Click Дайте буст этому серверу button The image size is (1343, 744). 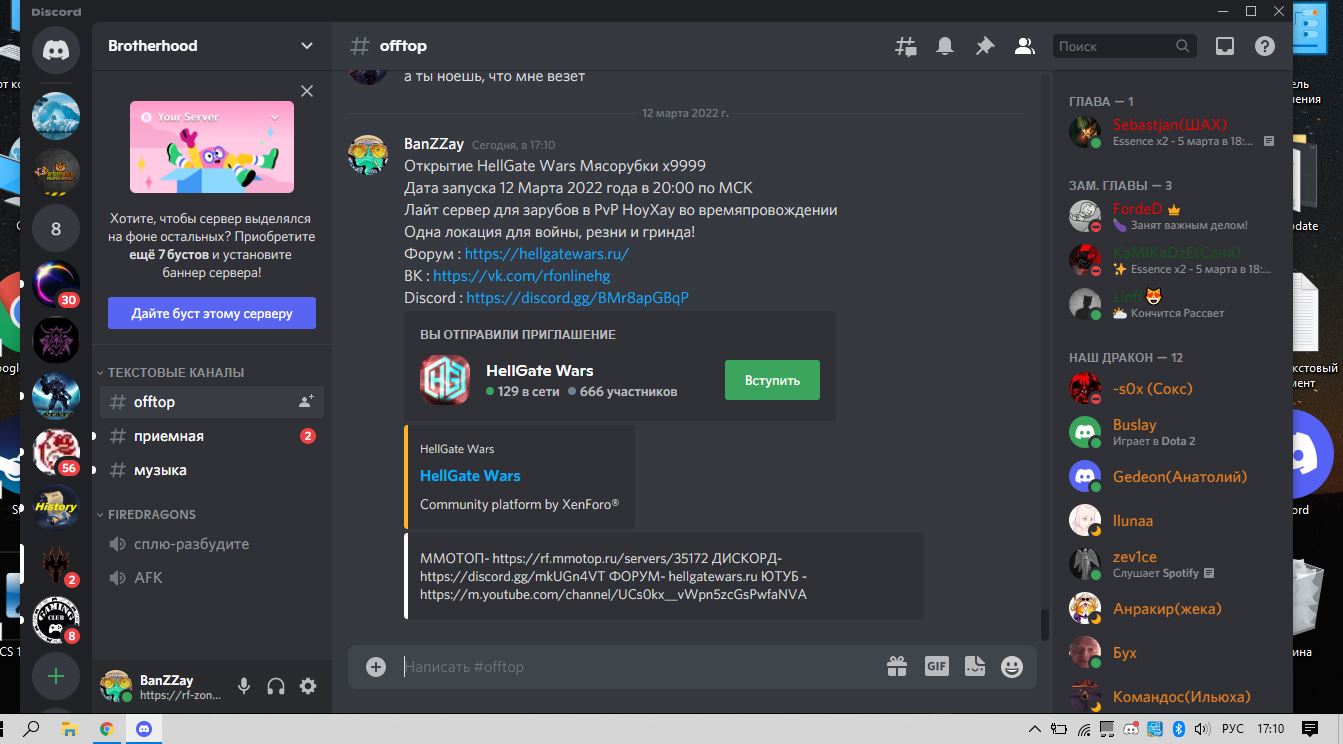(x=212, y=313)
